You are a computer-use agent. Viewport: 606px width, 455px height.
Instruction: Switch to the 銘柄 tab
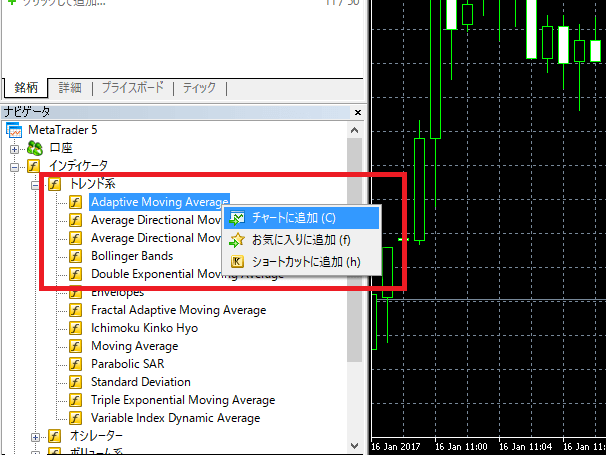pos(26,88)
